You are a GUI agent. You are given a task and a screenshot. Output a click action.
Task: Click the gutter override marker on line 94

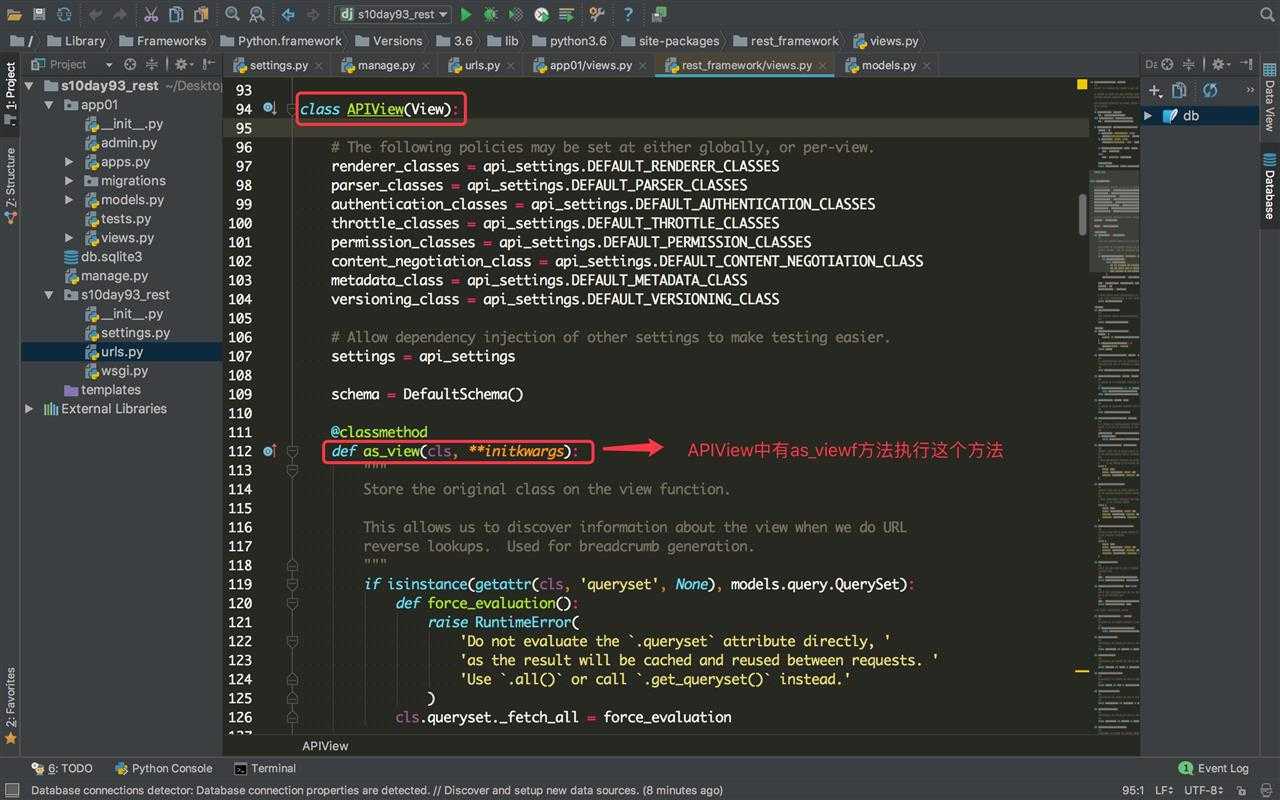tap(269, 108)
